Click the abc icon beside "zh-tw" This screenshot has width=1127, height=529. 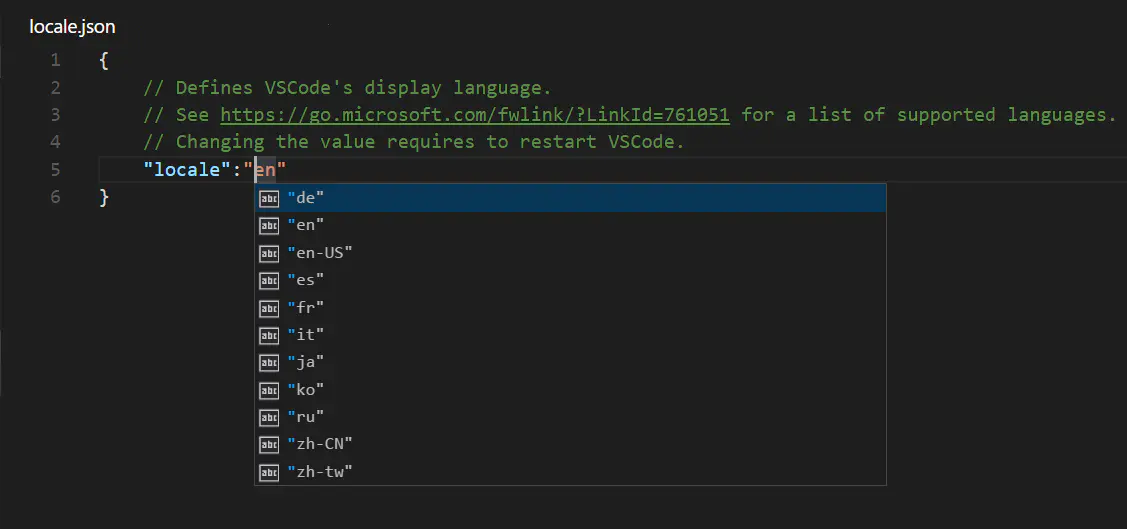(269, 473)
